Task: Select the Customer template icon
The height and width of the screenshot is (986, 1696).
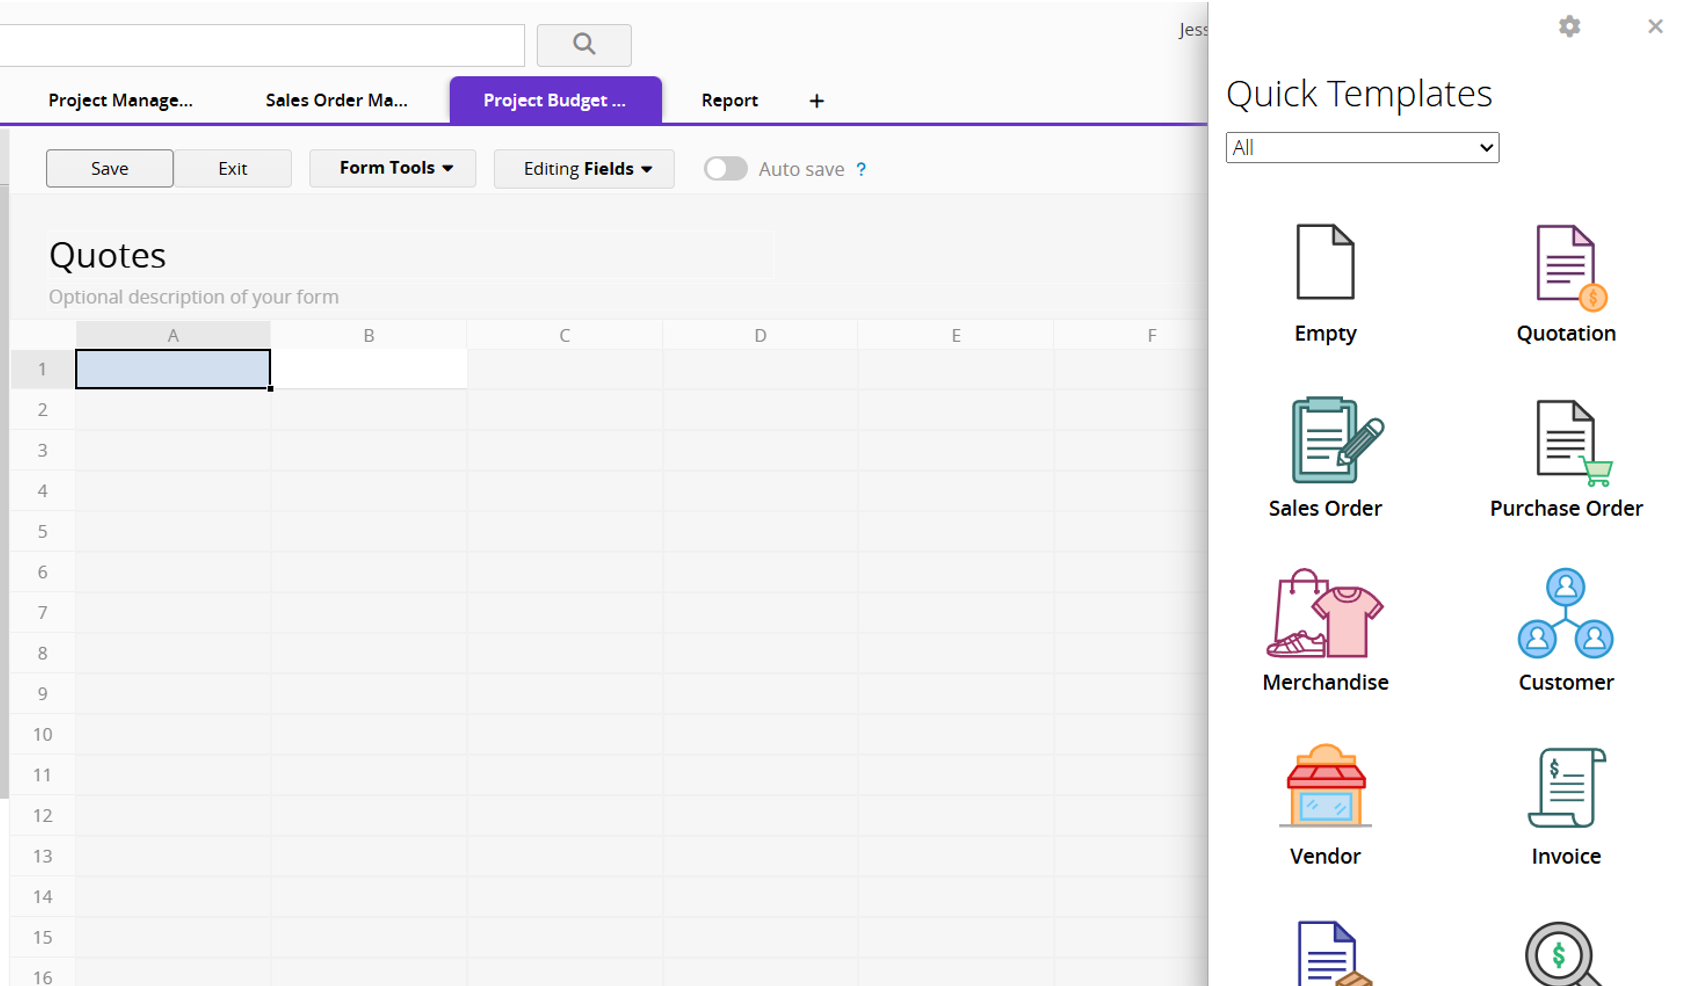Action: [1565, 614]
